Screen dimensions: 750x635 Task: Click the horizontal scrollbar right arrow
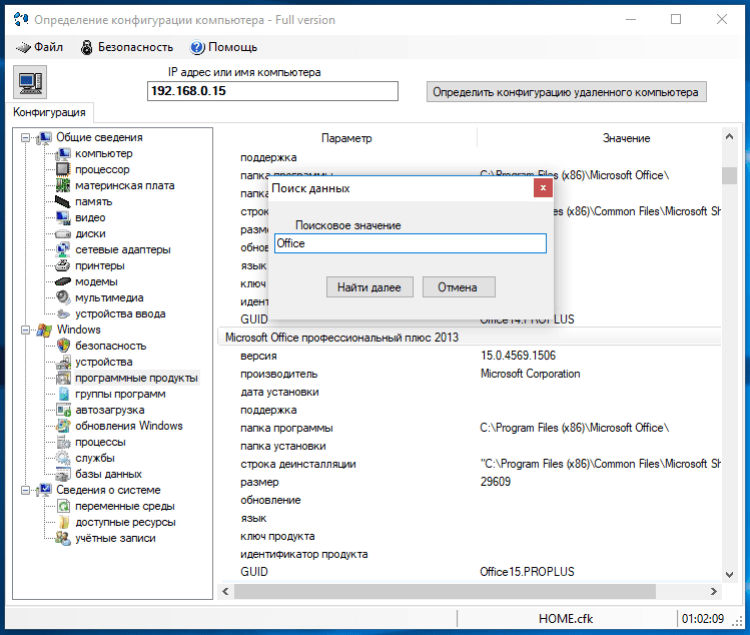click(714, 591)
